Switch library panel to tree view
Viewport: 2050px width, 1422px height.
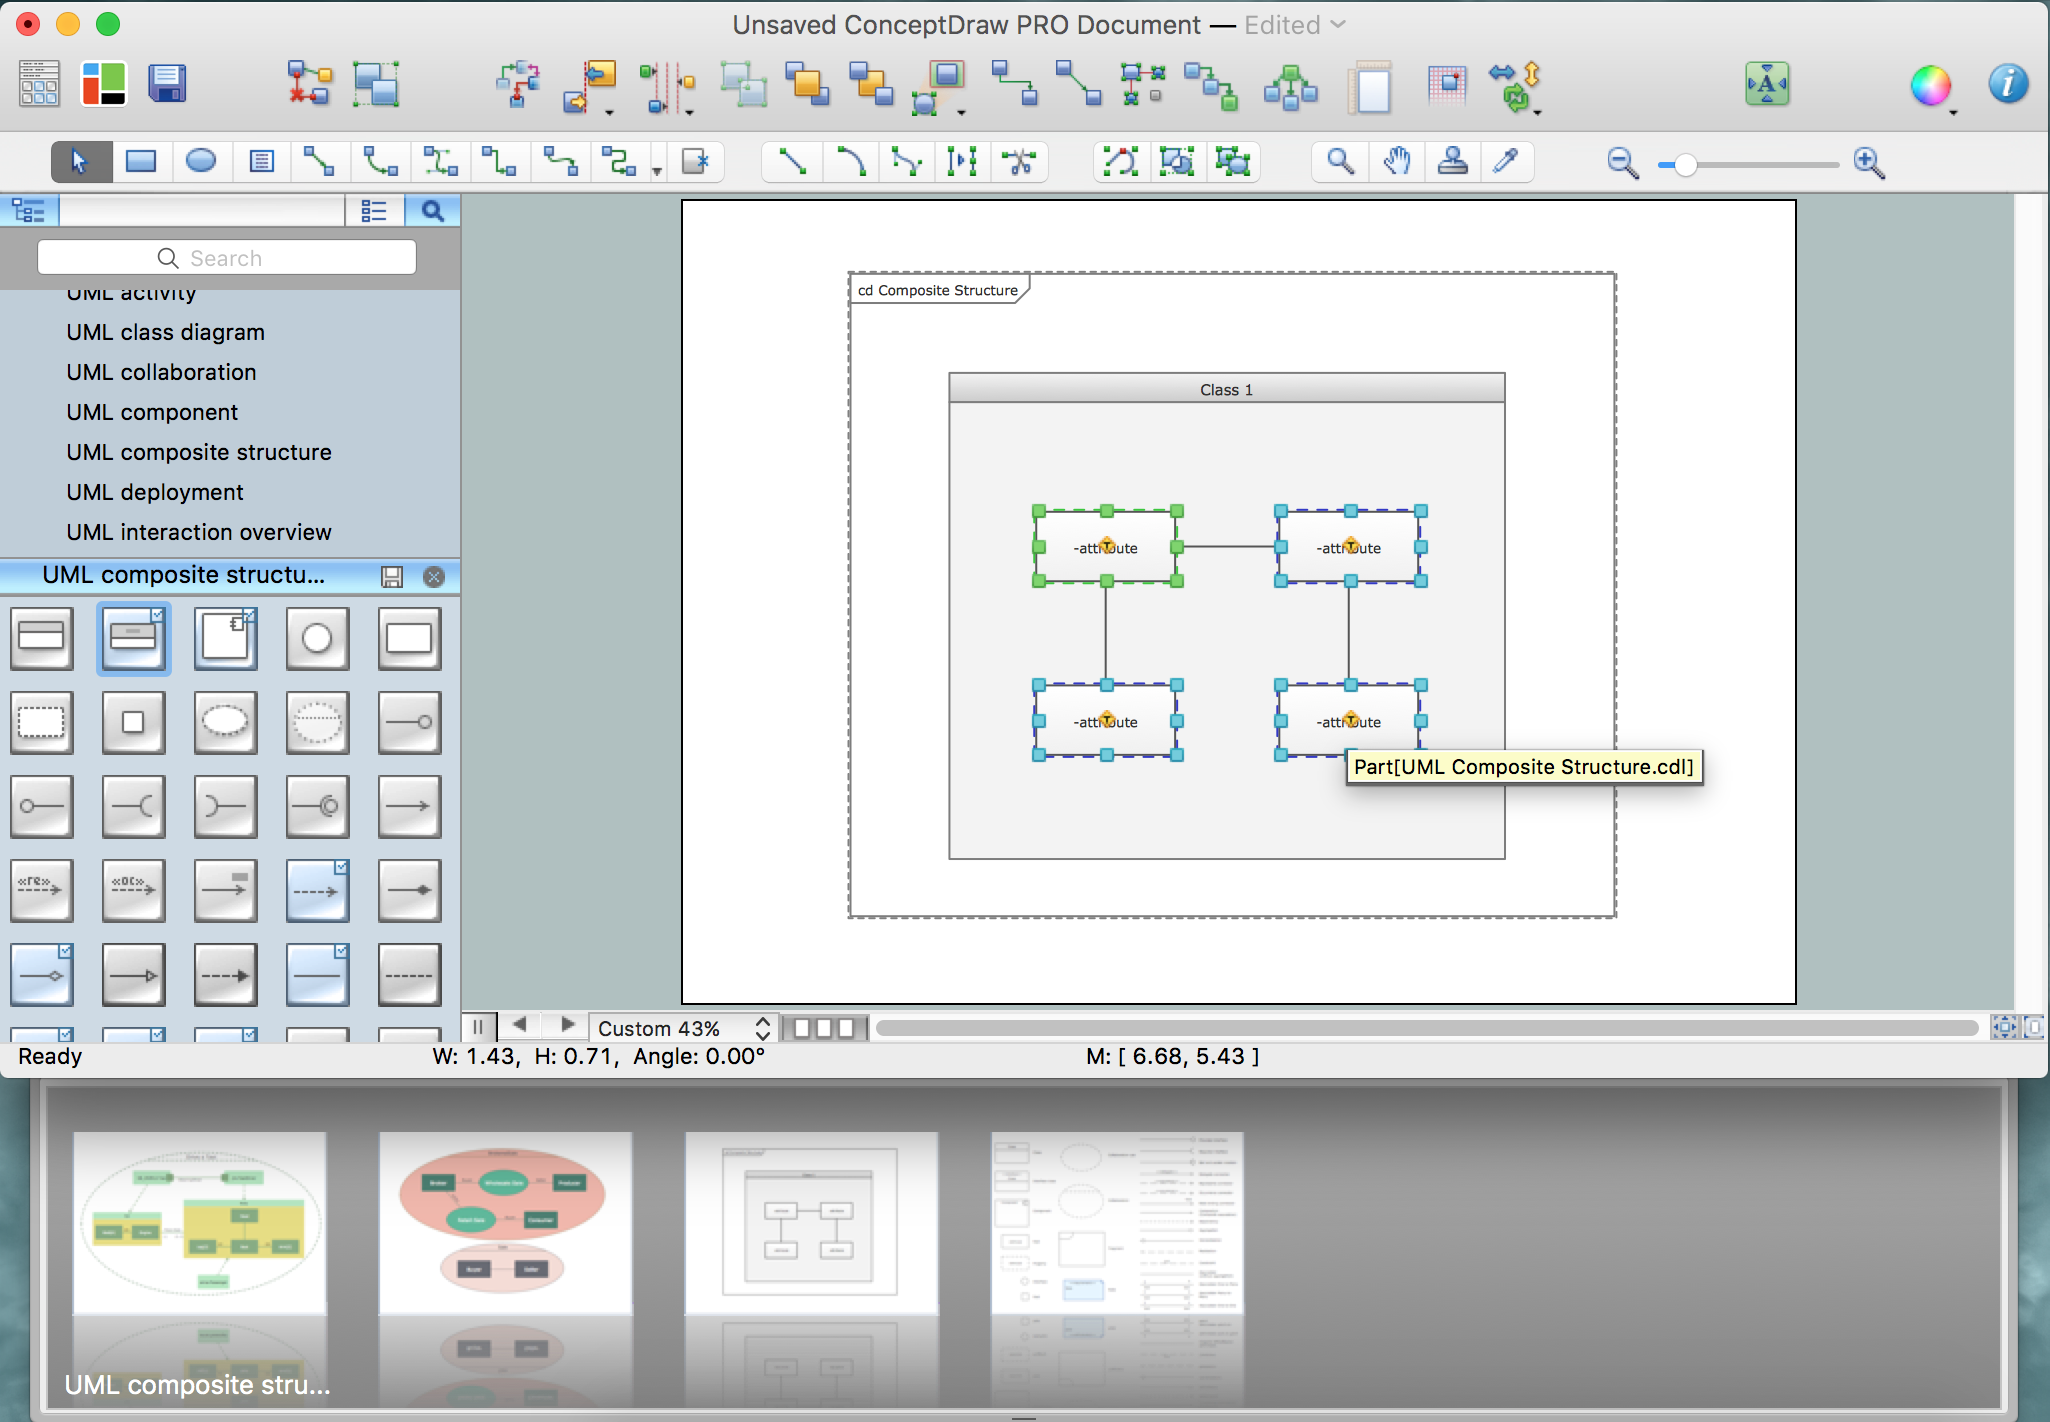point(29,211)
